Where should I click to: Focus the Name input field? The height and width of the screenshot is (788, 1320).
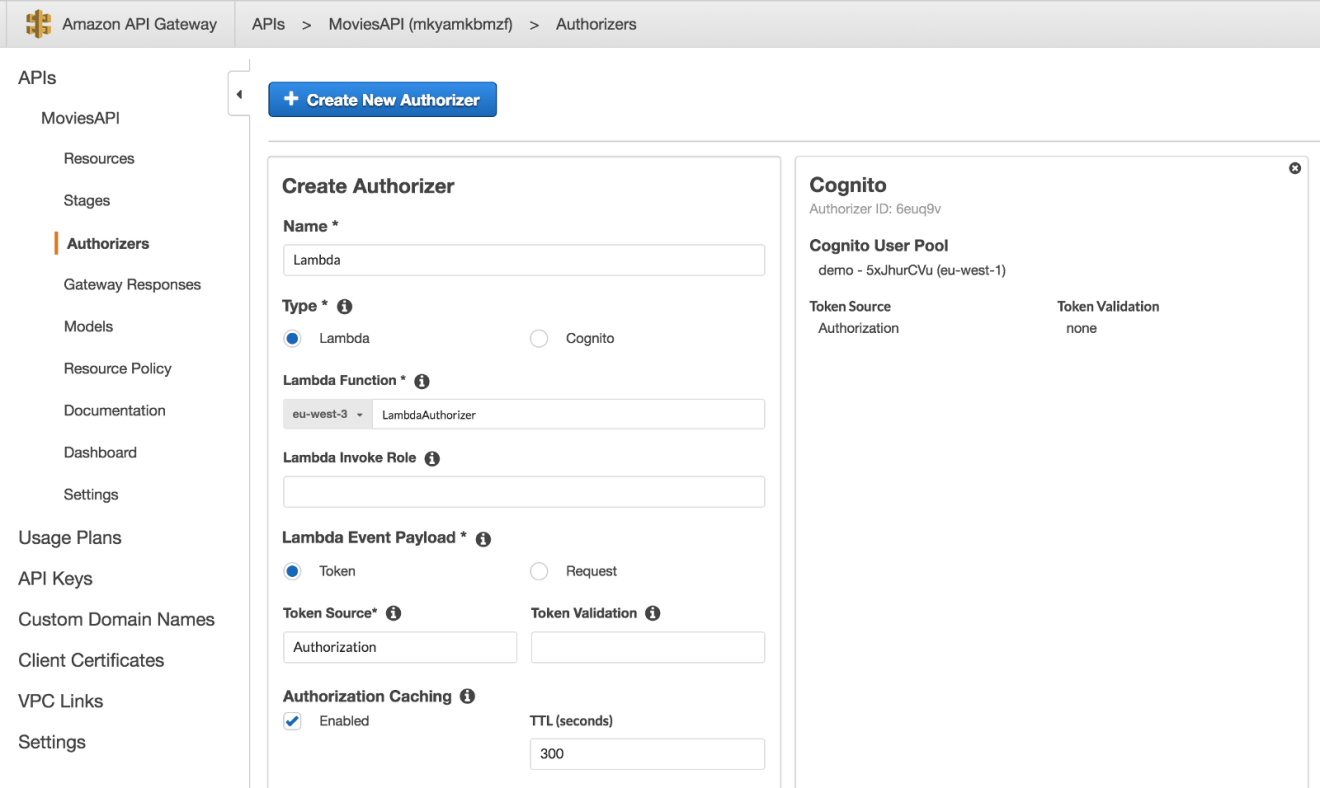[x=524, y=260]
